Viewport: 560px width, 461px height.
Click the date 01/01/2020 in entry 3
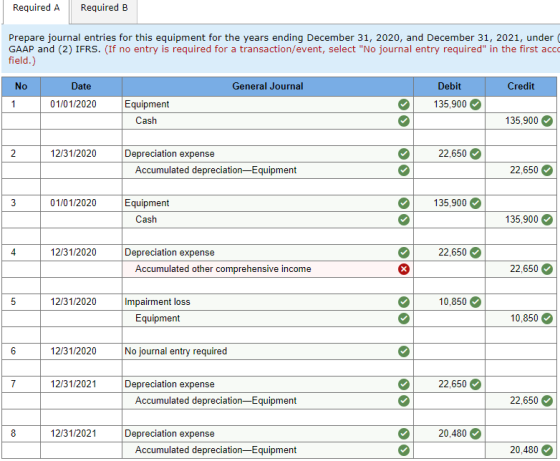click(73, 203)
